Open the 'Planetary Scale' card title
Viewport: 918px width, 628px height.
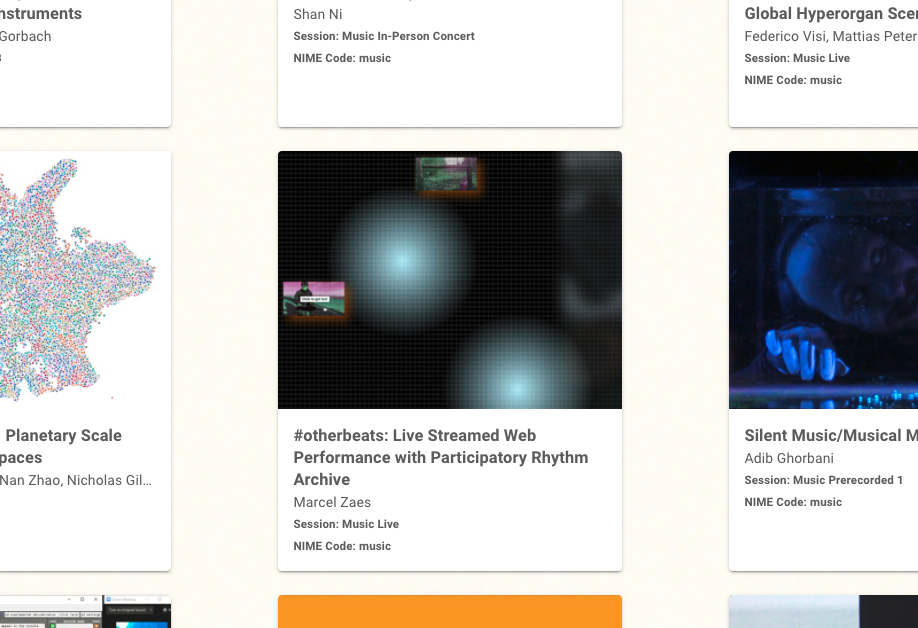pos(61,446)
